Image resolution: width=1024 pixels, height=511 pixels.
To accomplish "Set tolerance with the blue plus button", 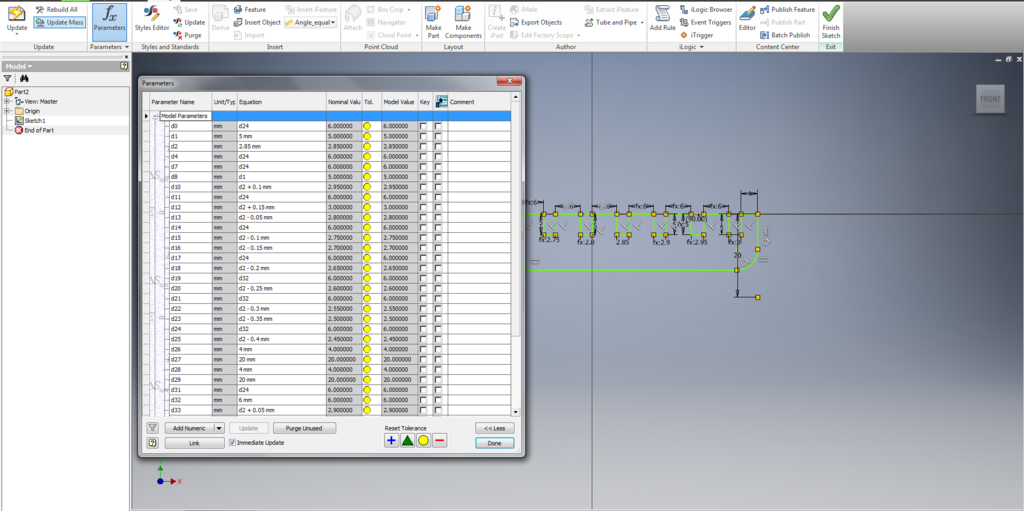I will [x=391, y=440].
